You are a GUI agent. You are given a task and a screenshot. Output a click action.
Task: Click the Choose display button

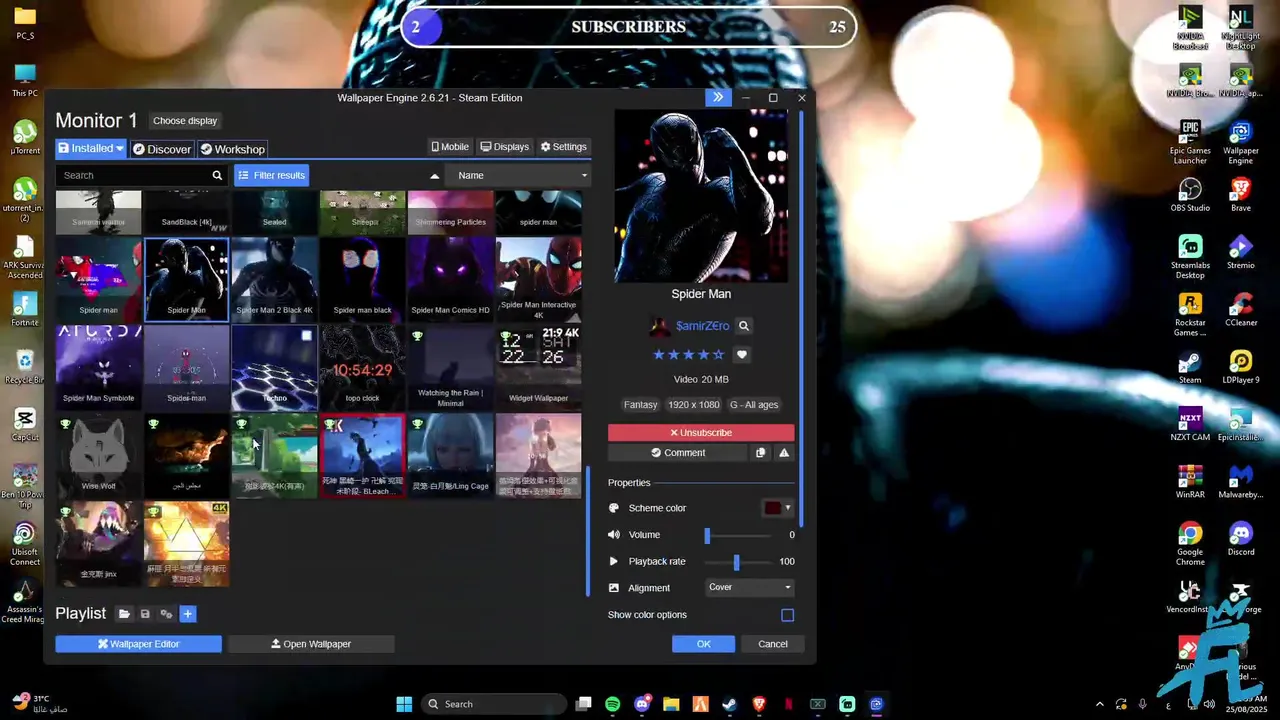(x=185, y=121)
